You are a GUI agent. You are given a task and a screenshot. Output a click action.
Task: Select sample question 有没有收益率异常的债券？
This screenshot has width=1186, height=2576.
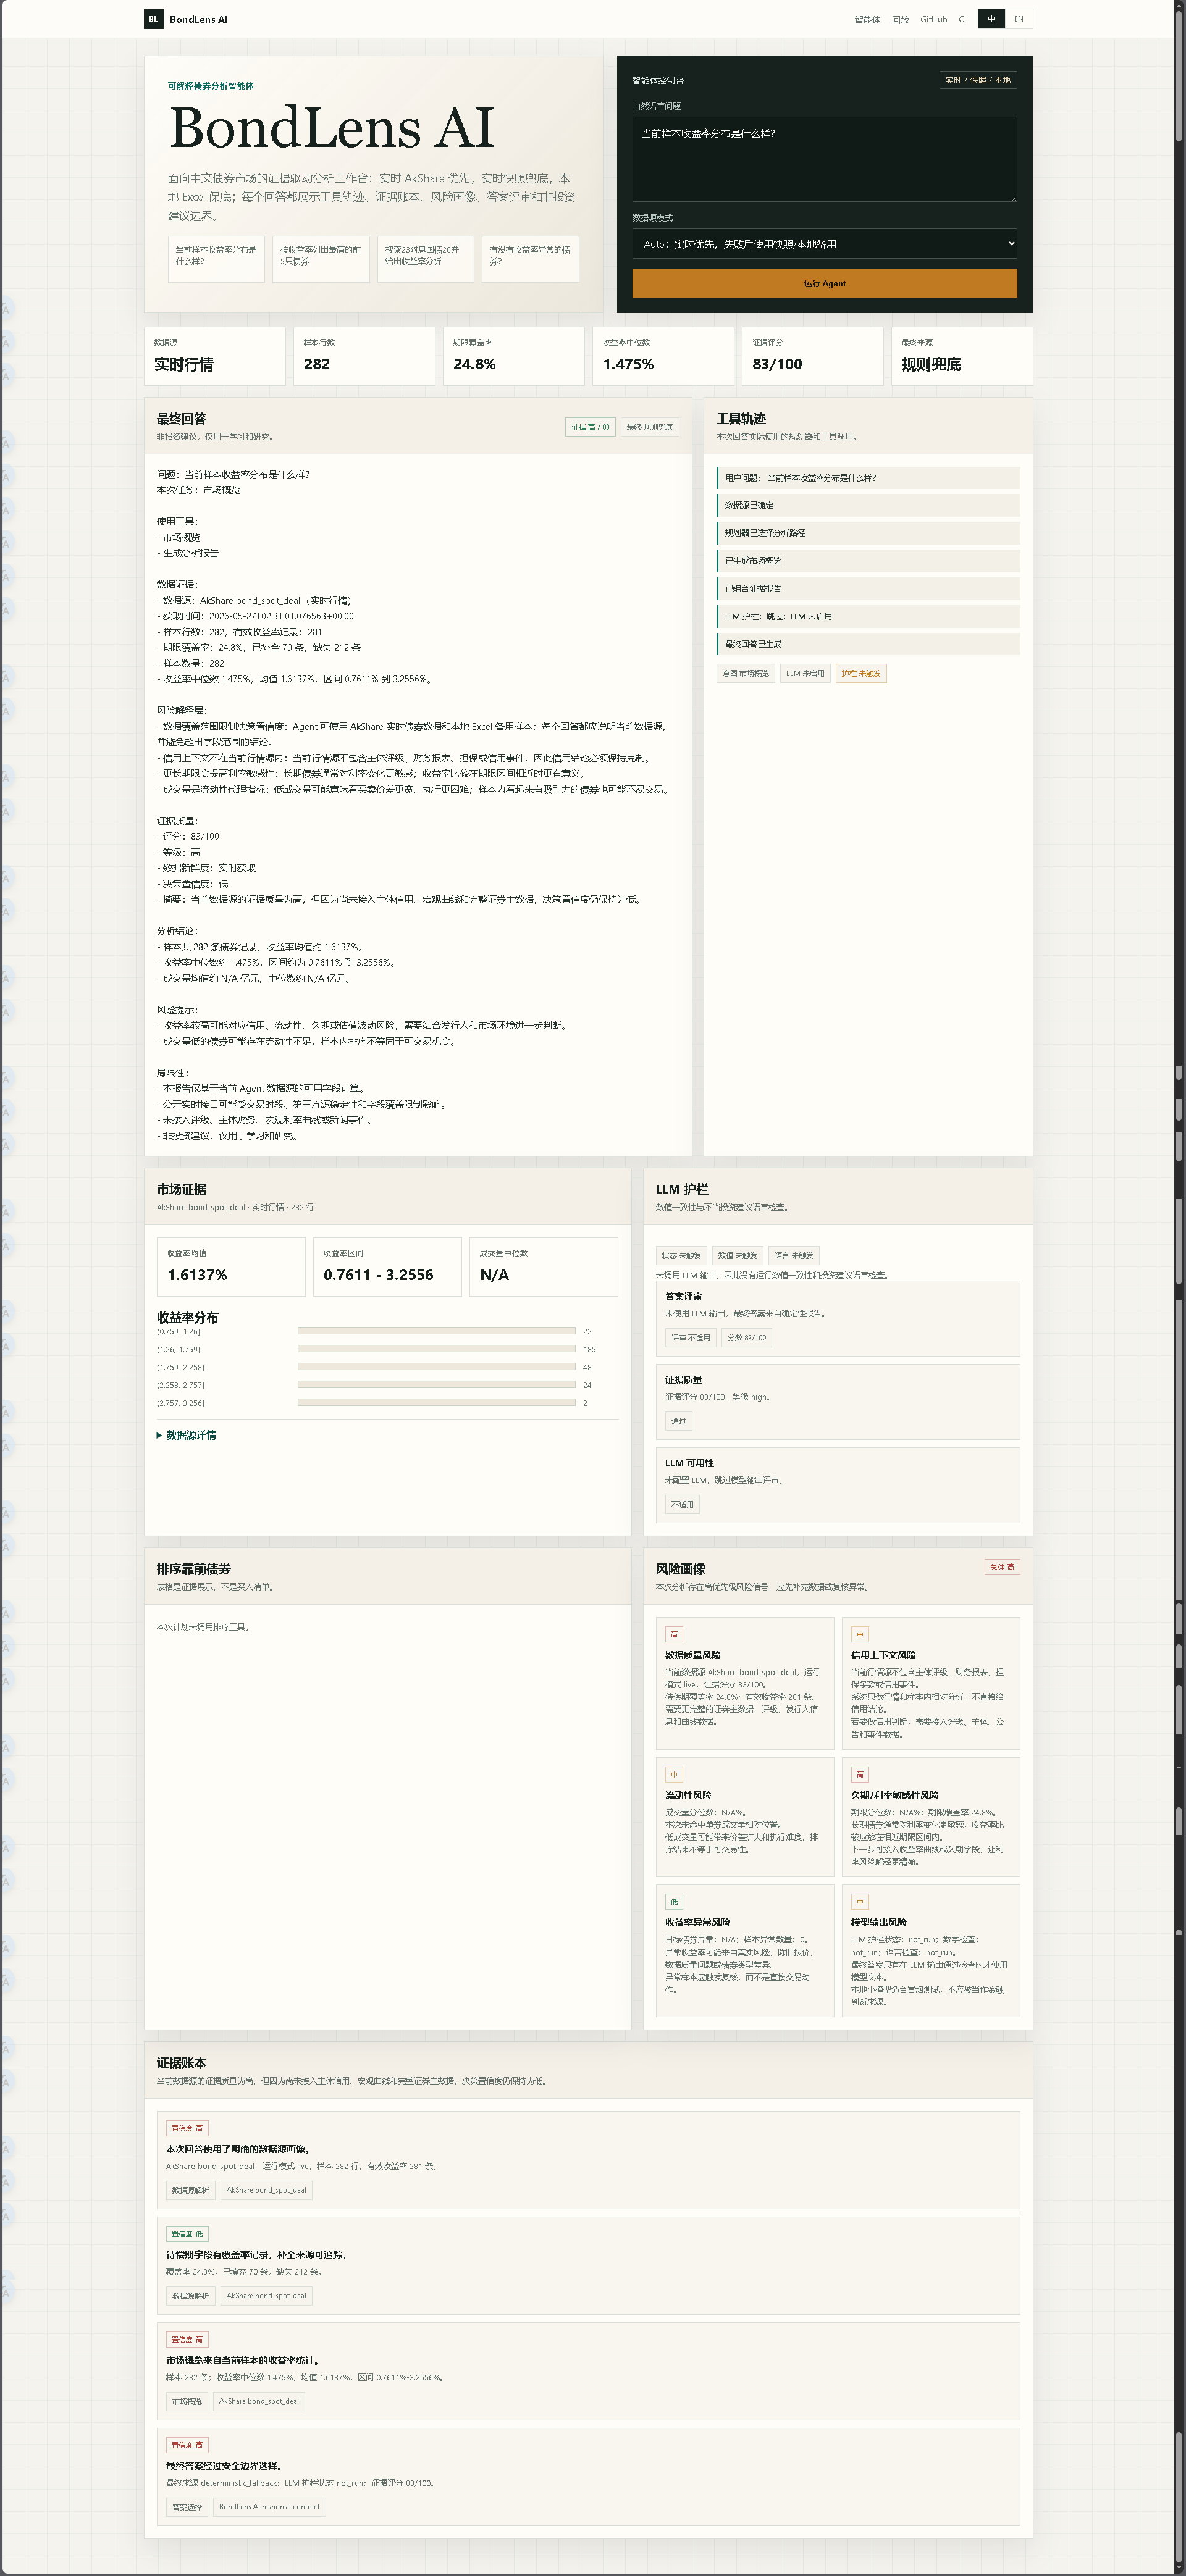click(x=530, y=259)
